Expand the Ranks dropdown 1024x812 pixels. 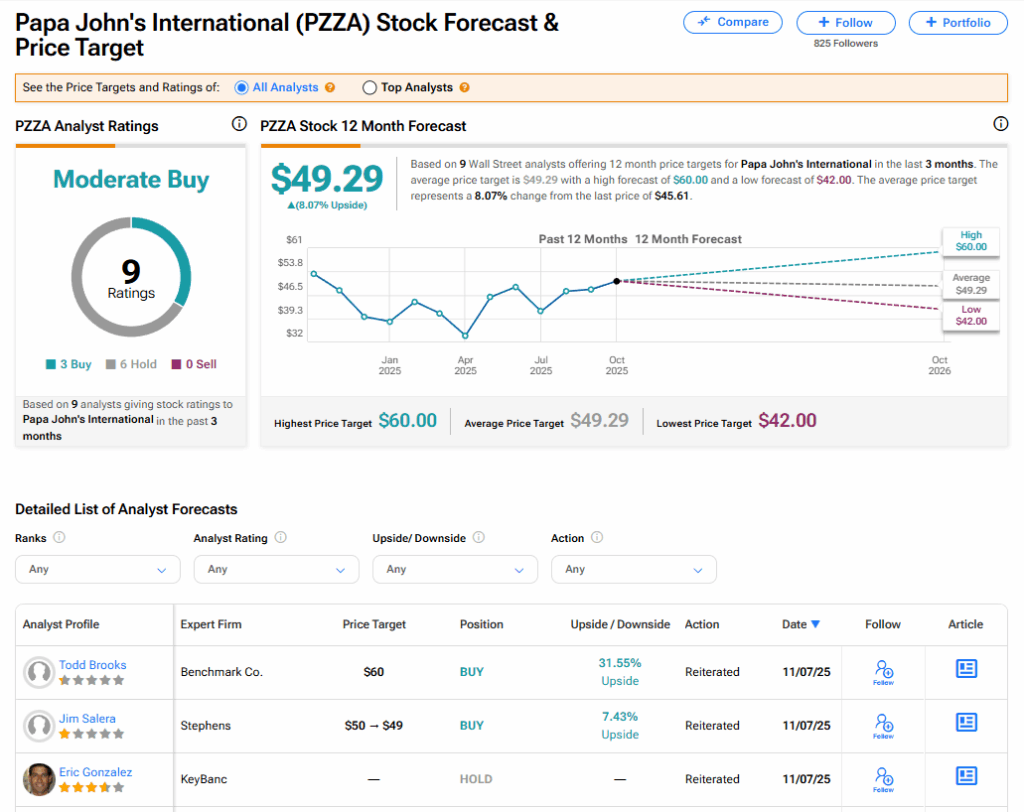[97, 569]
